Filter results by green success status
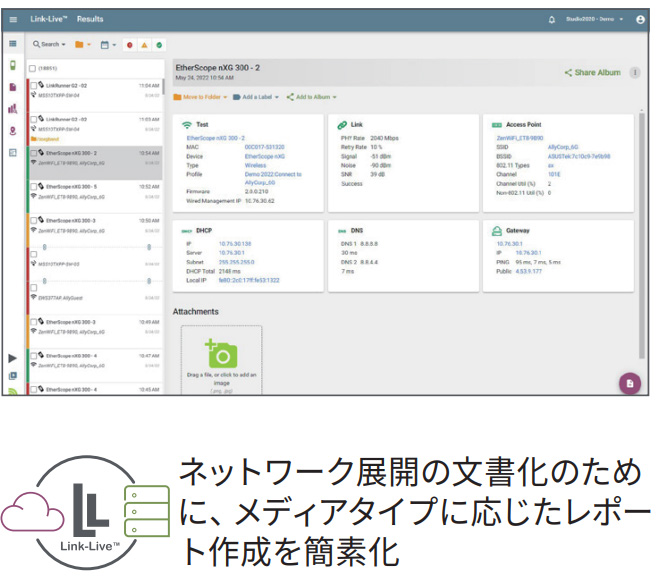 [x=159, y=45]
